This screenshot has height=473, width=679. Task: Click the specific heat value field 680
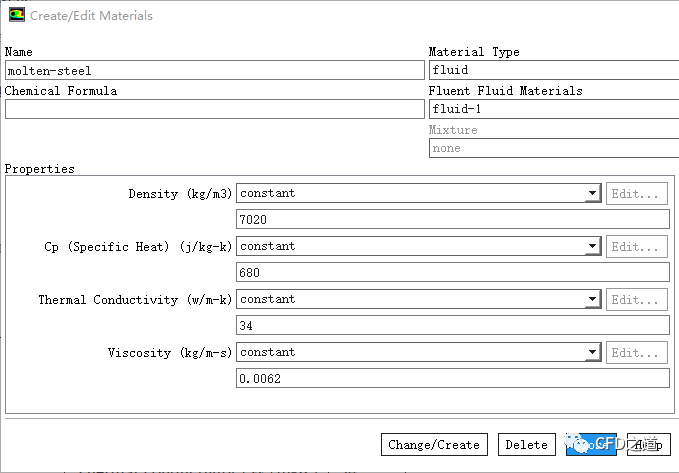[452, 273]
